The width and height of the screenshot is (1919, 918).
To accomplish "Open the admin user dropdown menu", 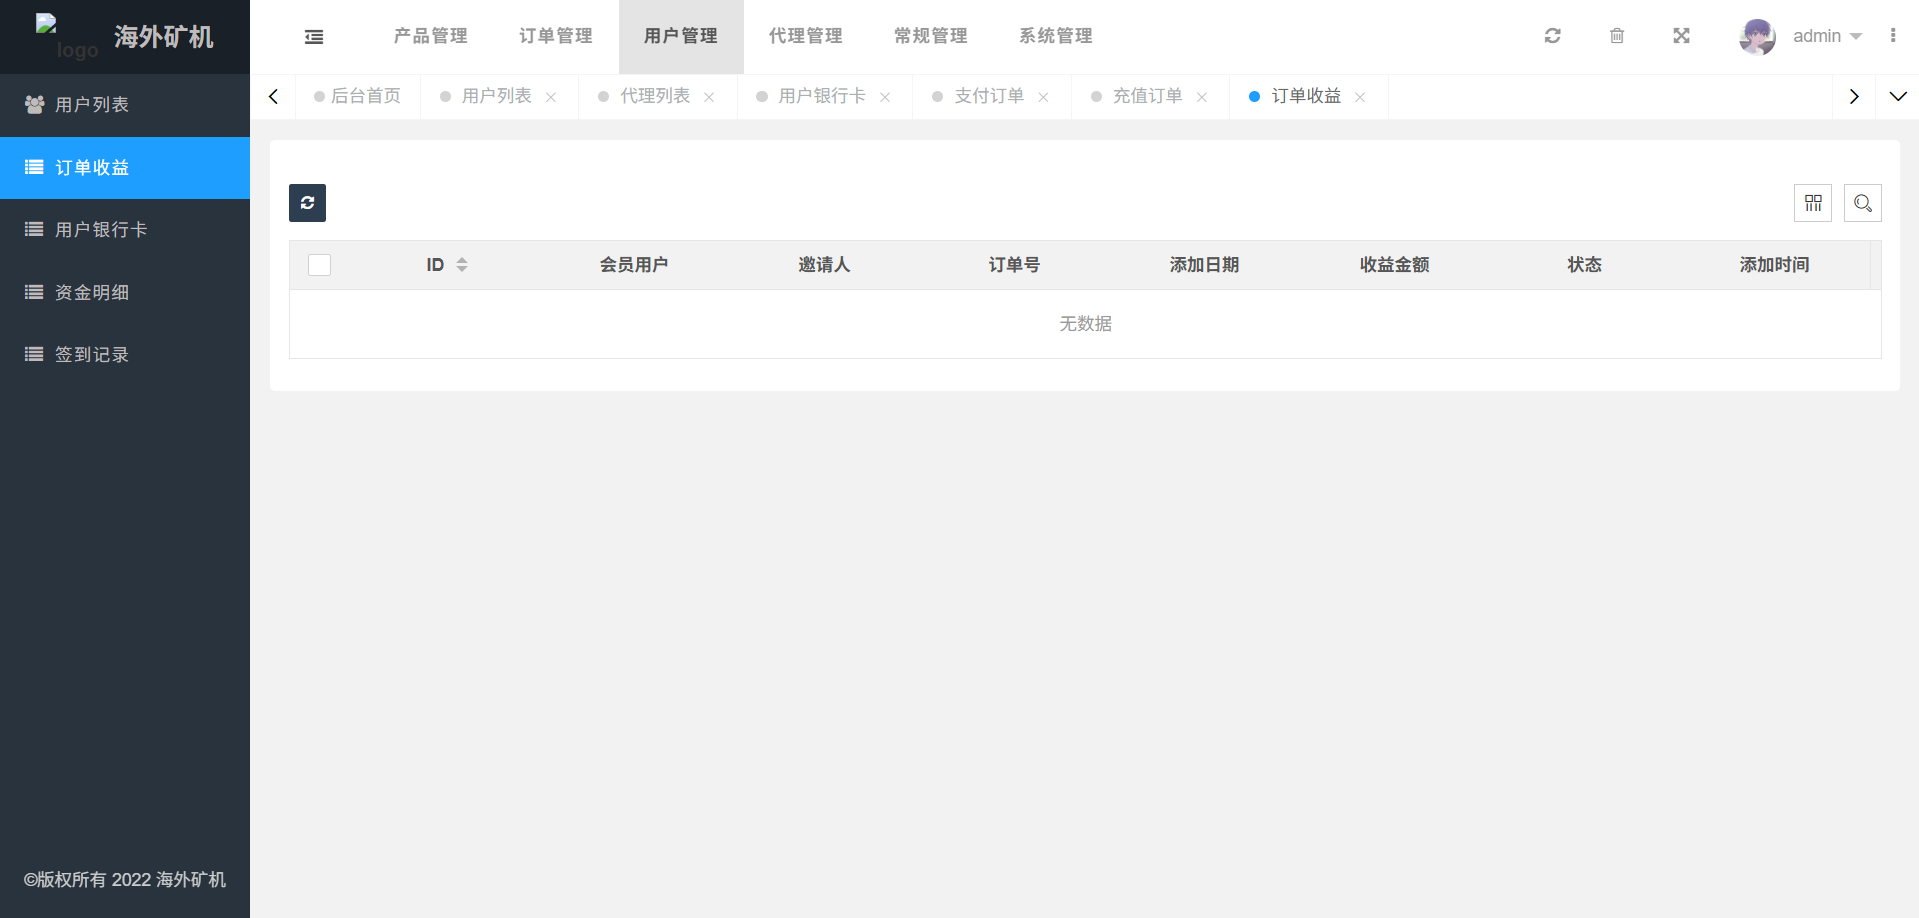I will [x=1826, y=36].
